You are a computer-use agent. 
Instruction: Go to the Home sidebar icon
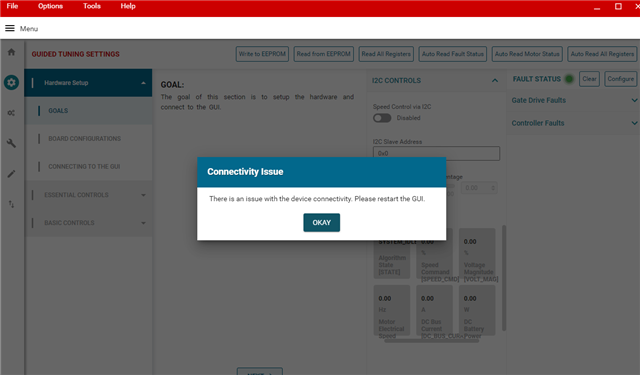(x=11, y=52)
